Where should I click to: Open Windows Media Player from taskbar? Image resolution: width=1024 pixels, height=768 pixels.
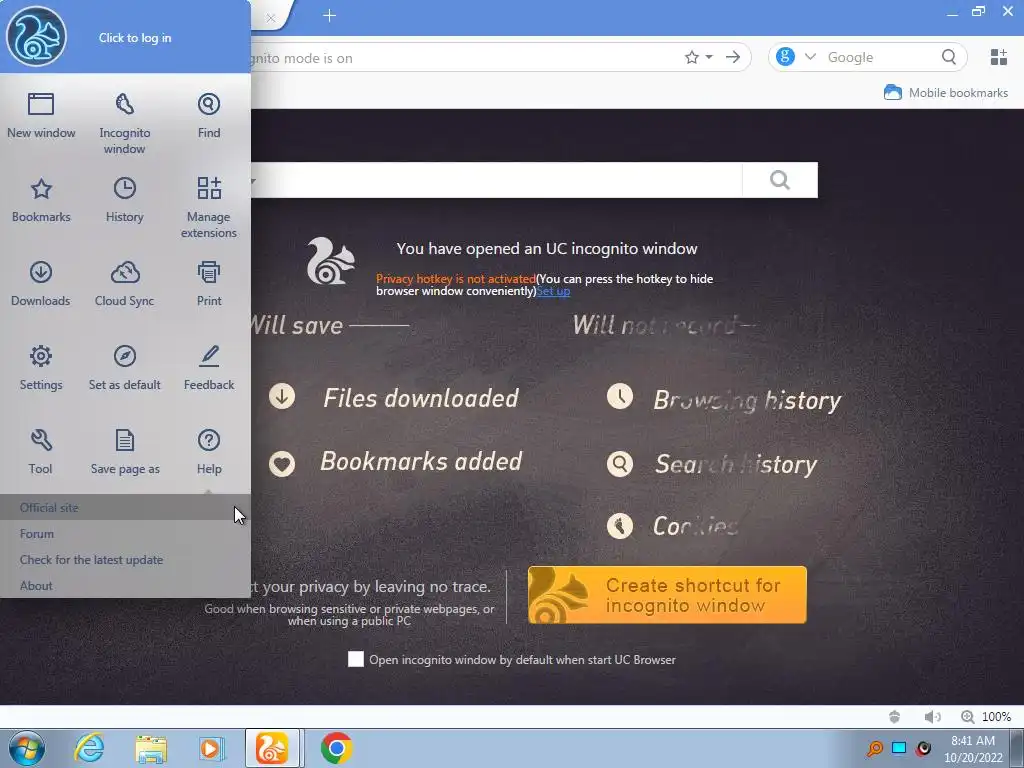coord(211,748)
